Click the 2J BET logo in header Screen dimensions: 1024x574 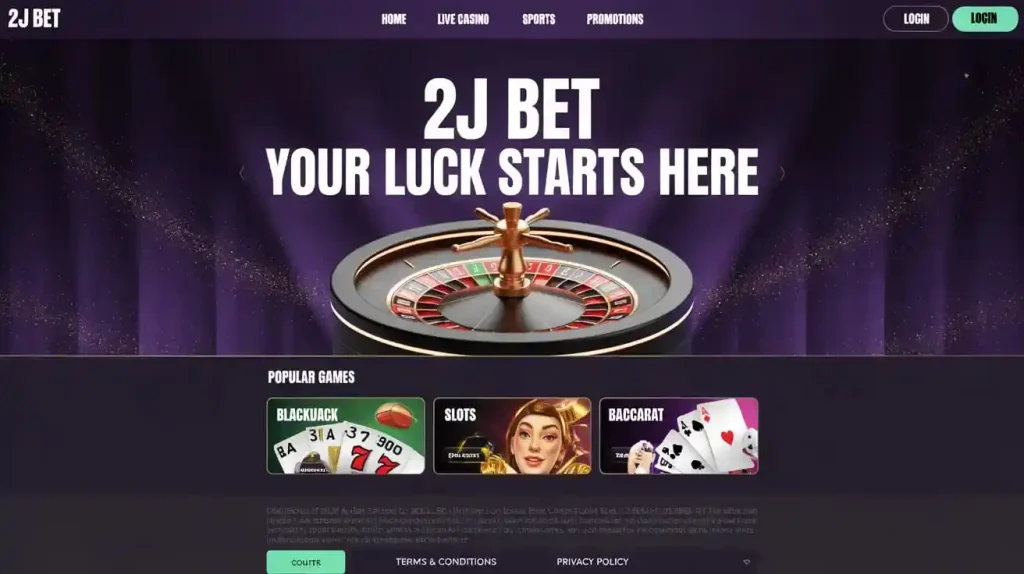pos(34,19)
